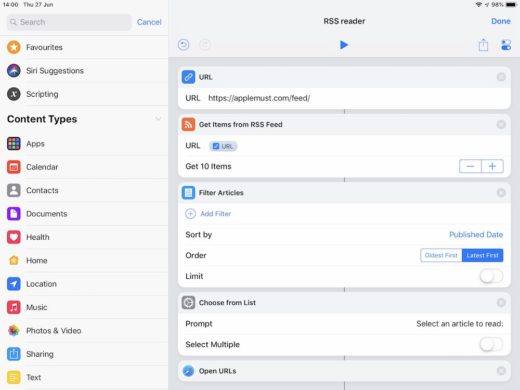Tap the battery status indicator
The height and width of the screenshot is (390, 520).
pos(511,5)
